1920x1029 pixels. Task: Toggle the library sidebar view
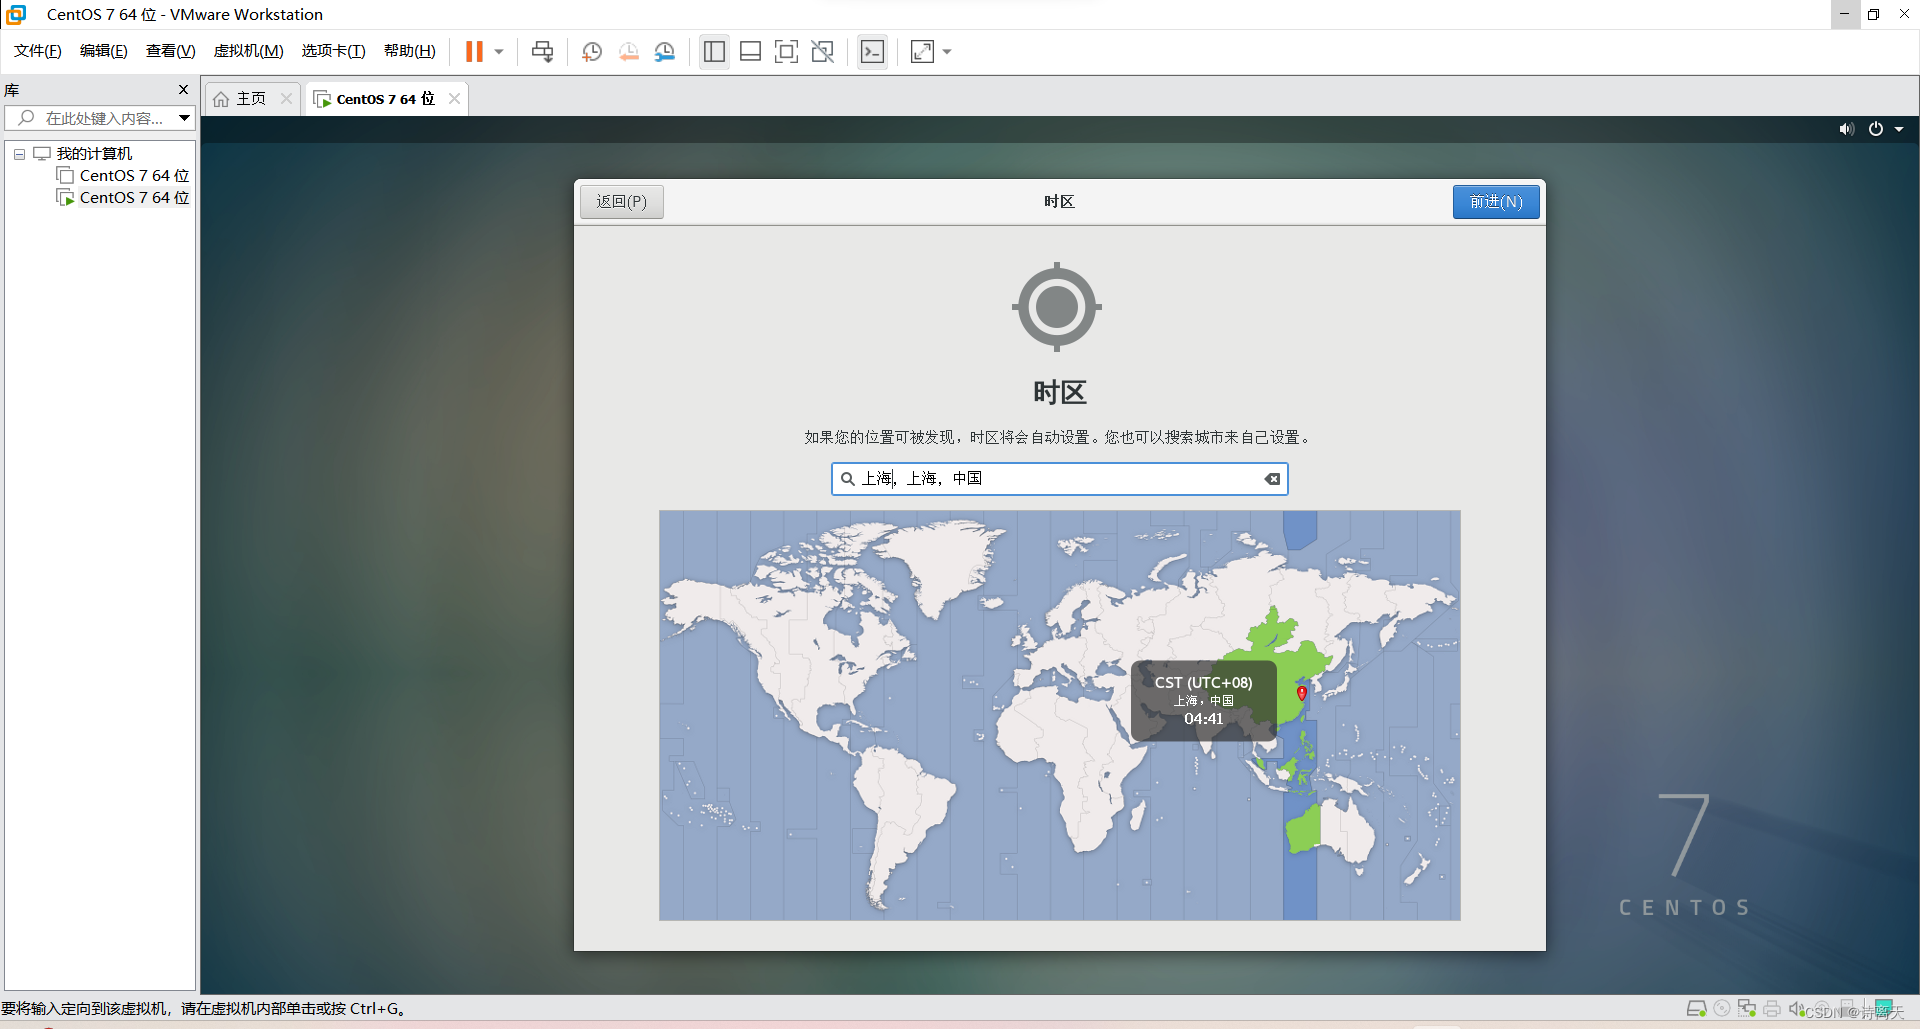pyautogui.click(x=714, y=51)
